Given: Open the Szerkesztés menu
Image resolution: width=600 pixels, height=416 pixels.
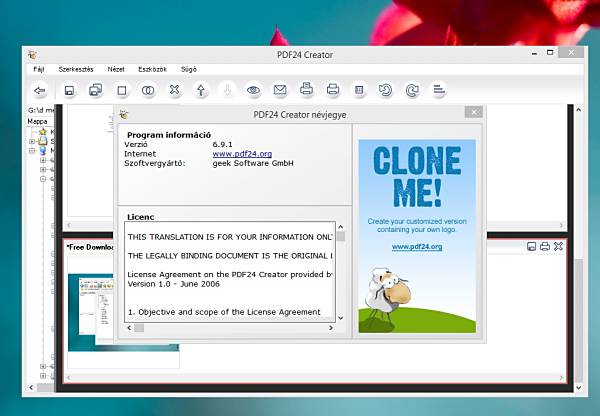Looking at the screenshot, I should [76, 69].
